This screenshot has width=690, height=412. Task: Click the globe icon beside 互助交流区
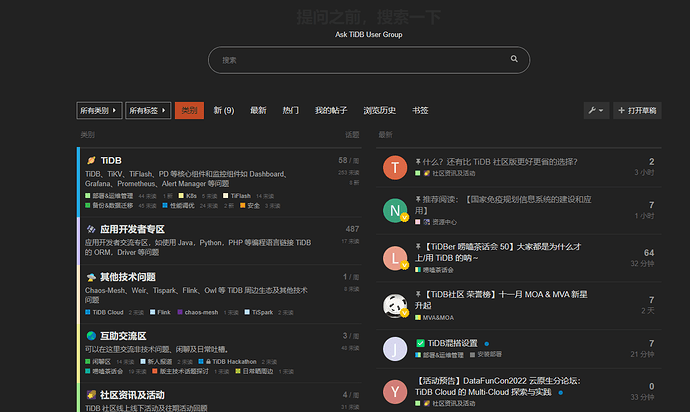(91, 336)
